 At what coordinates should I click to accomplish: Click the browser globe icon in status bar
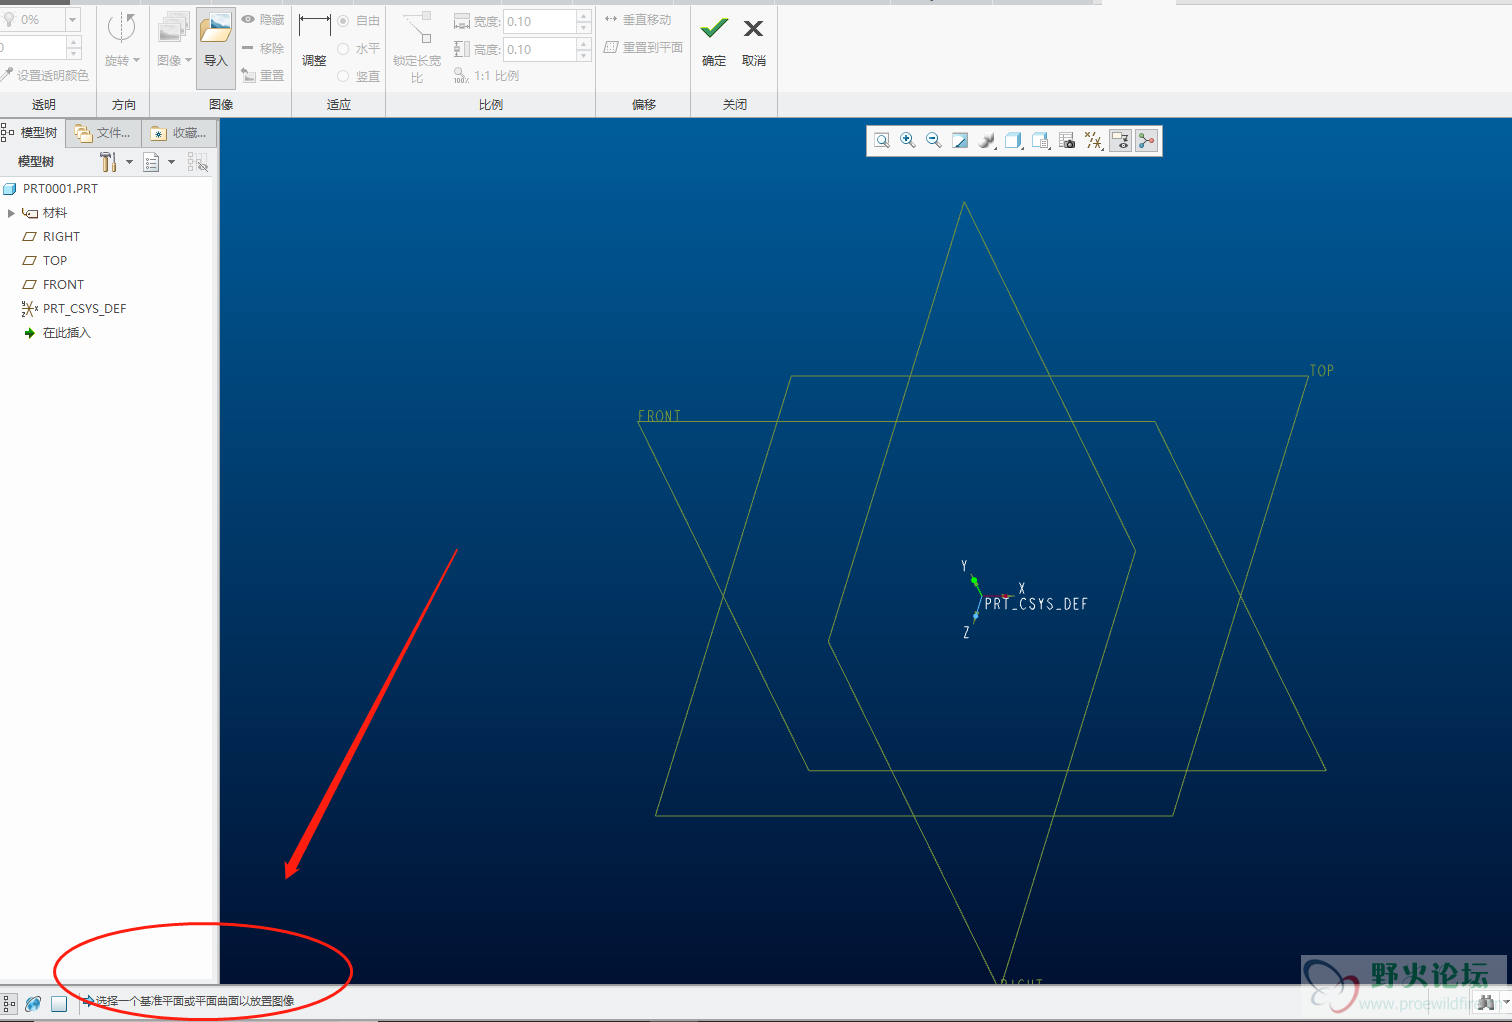[x=33, y=1003]
